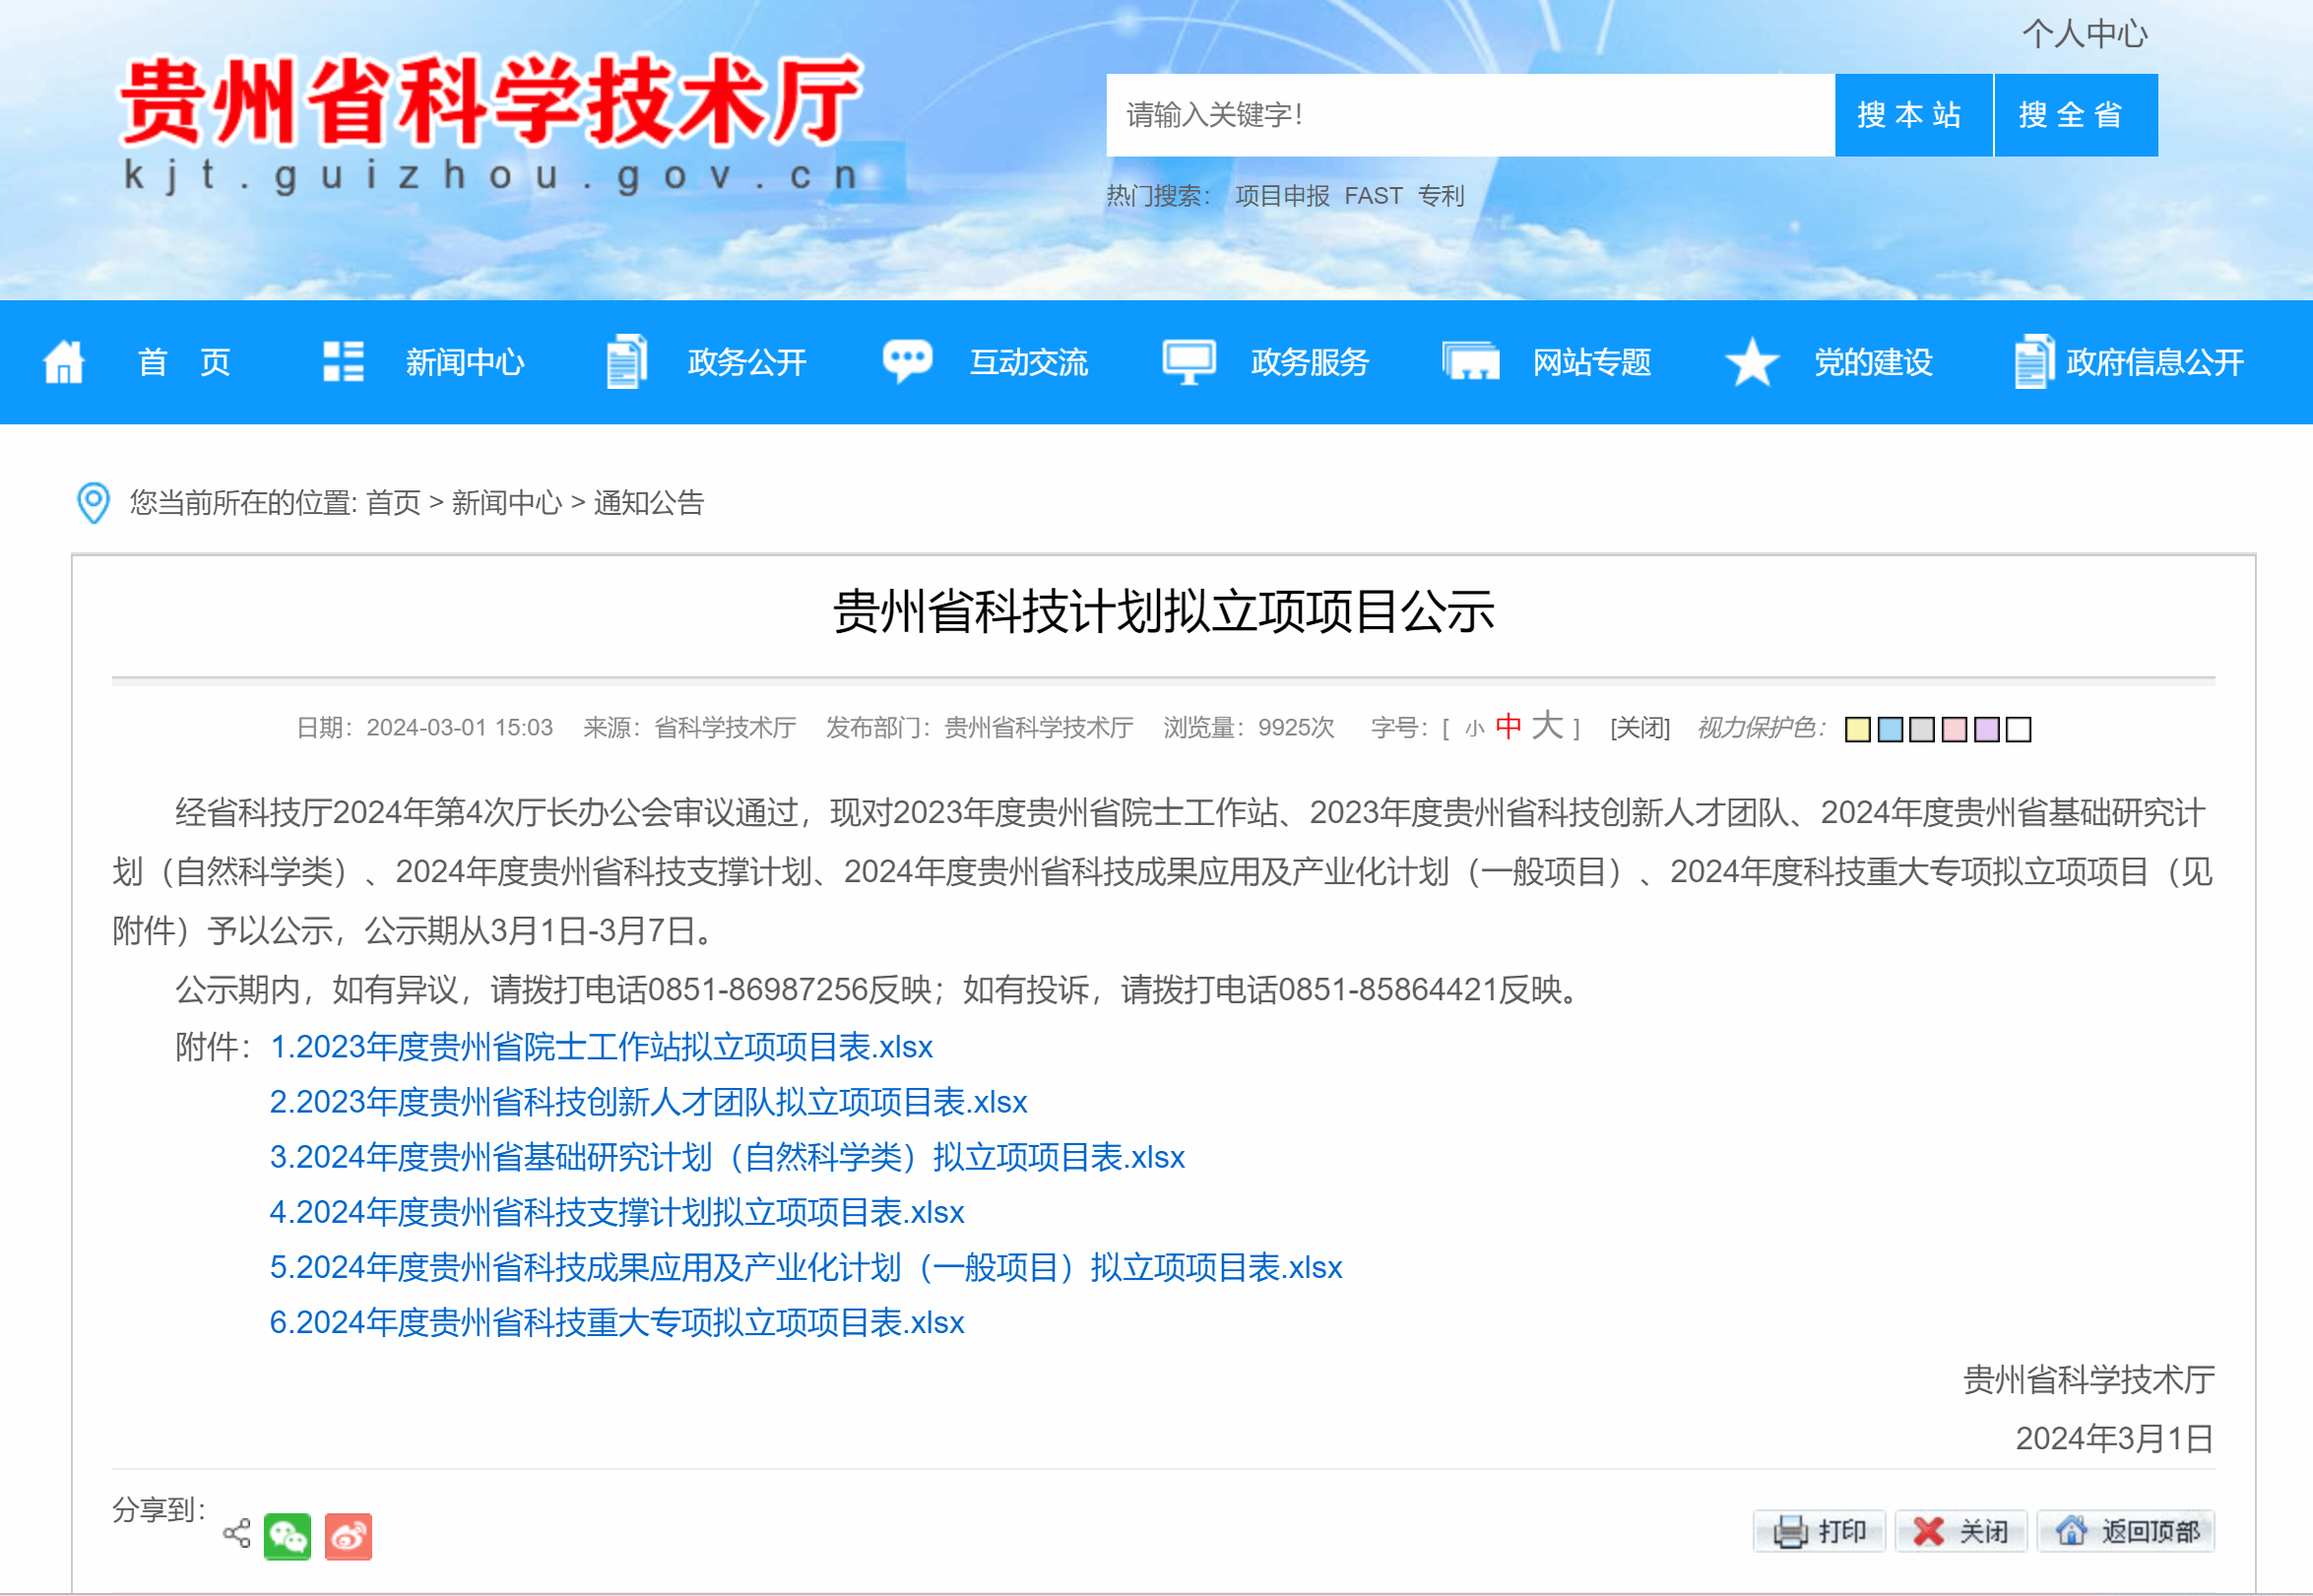Share the article via the WeChat icon
Viewport: 2313px width, 1596px height.
coord(287,1537)
